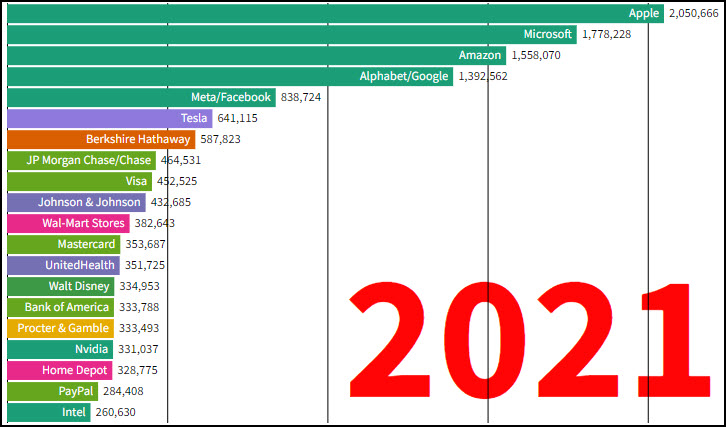
Task: Click Wal-Mart's value 382,643
Action: coord(155,223)
